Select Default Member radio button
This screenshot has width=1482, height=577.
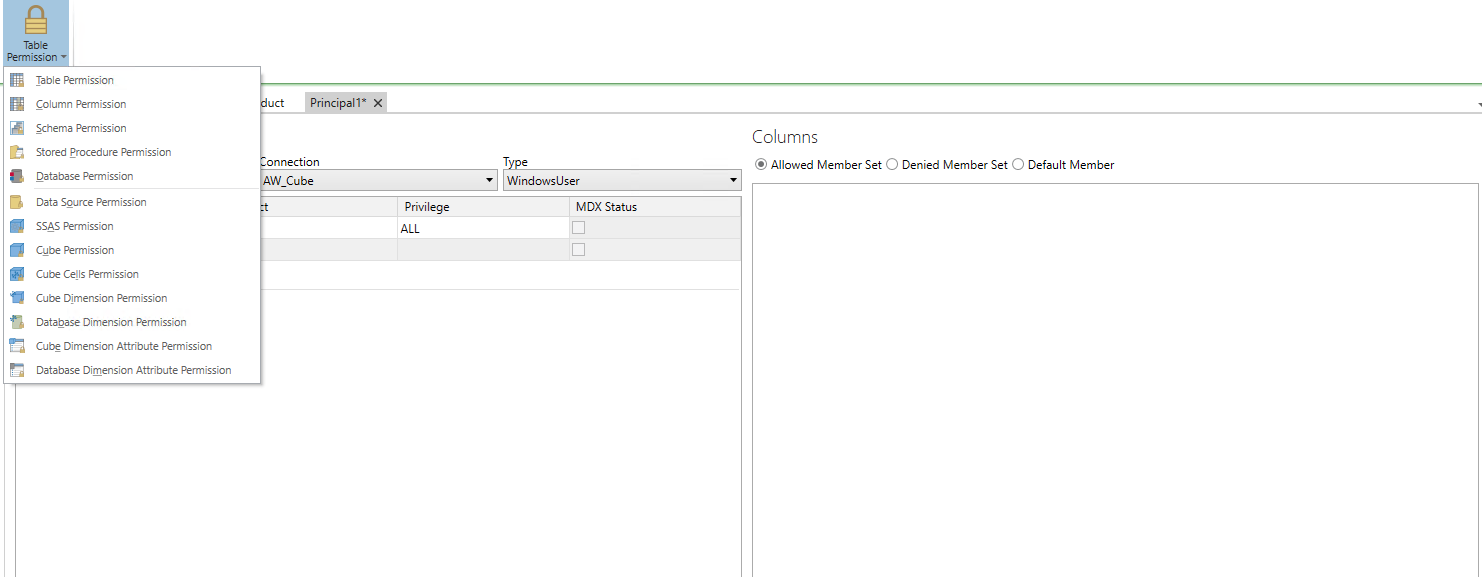click(1018, 165)
